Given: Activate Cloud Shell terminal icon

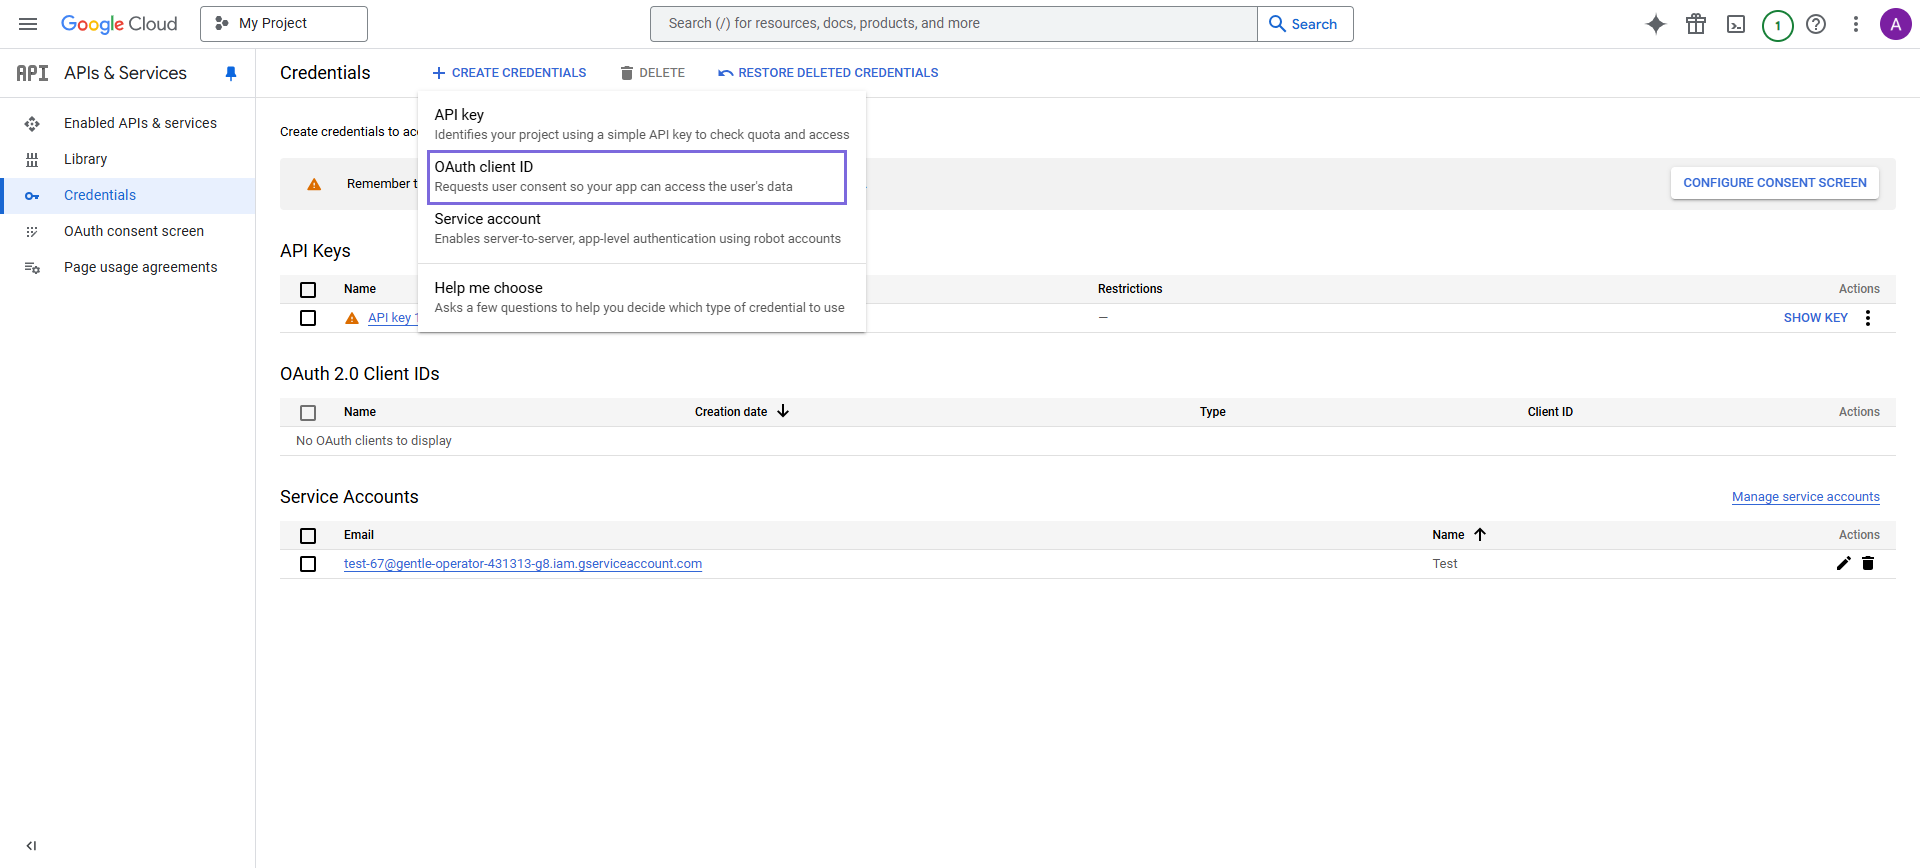Looking at the screenshot, I should [x=1736, y=24].
